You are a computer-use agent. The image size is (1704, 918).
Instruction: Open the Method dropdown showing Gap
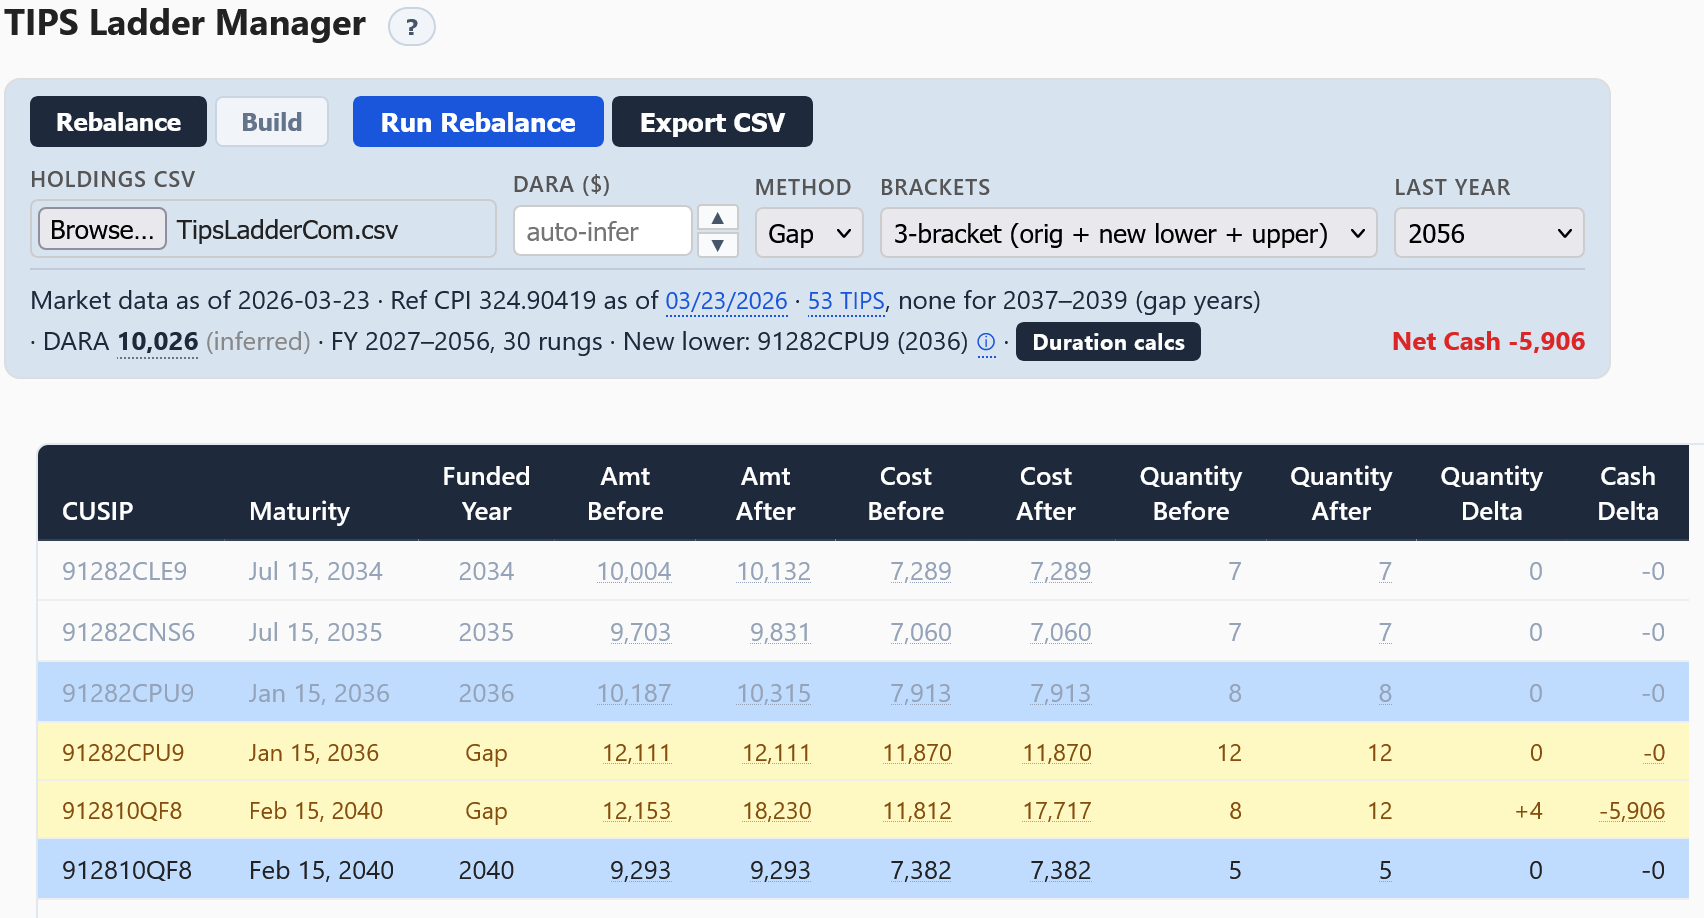click(x=808, y=233)
